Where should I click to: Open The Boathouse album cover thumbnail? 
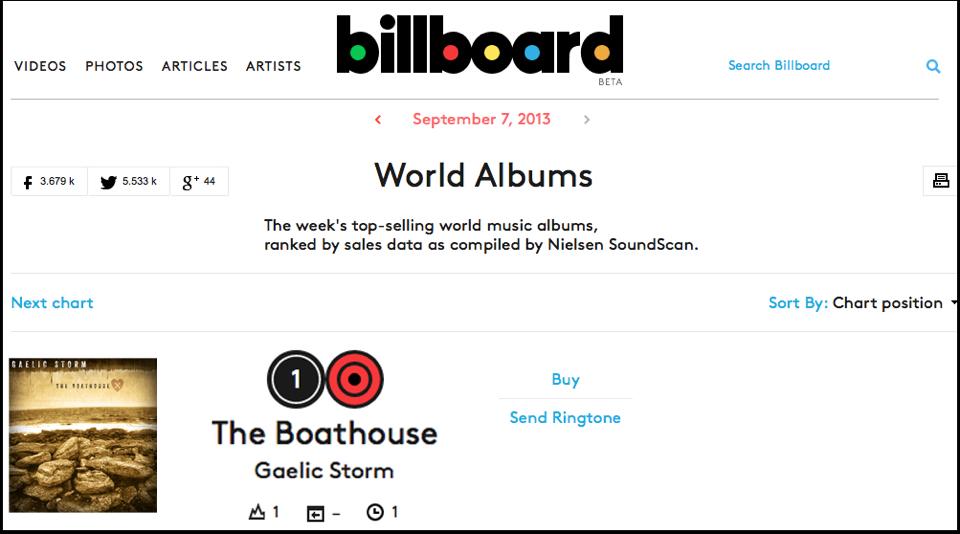pyautogui.click(x=83, y=435)
